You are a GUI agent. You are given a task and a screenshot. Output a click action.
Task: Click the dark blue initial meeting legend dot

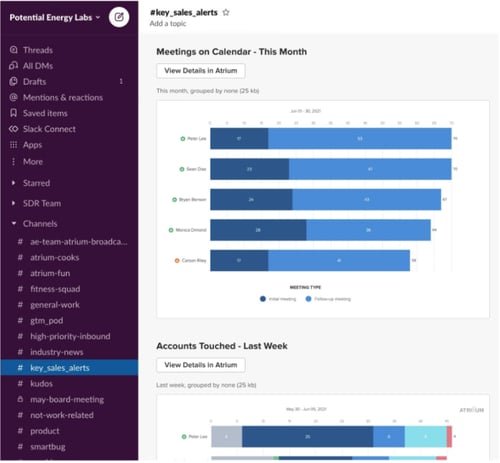pos(263,299)
